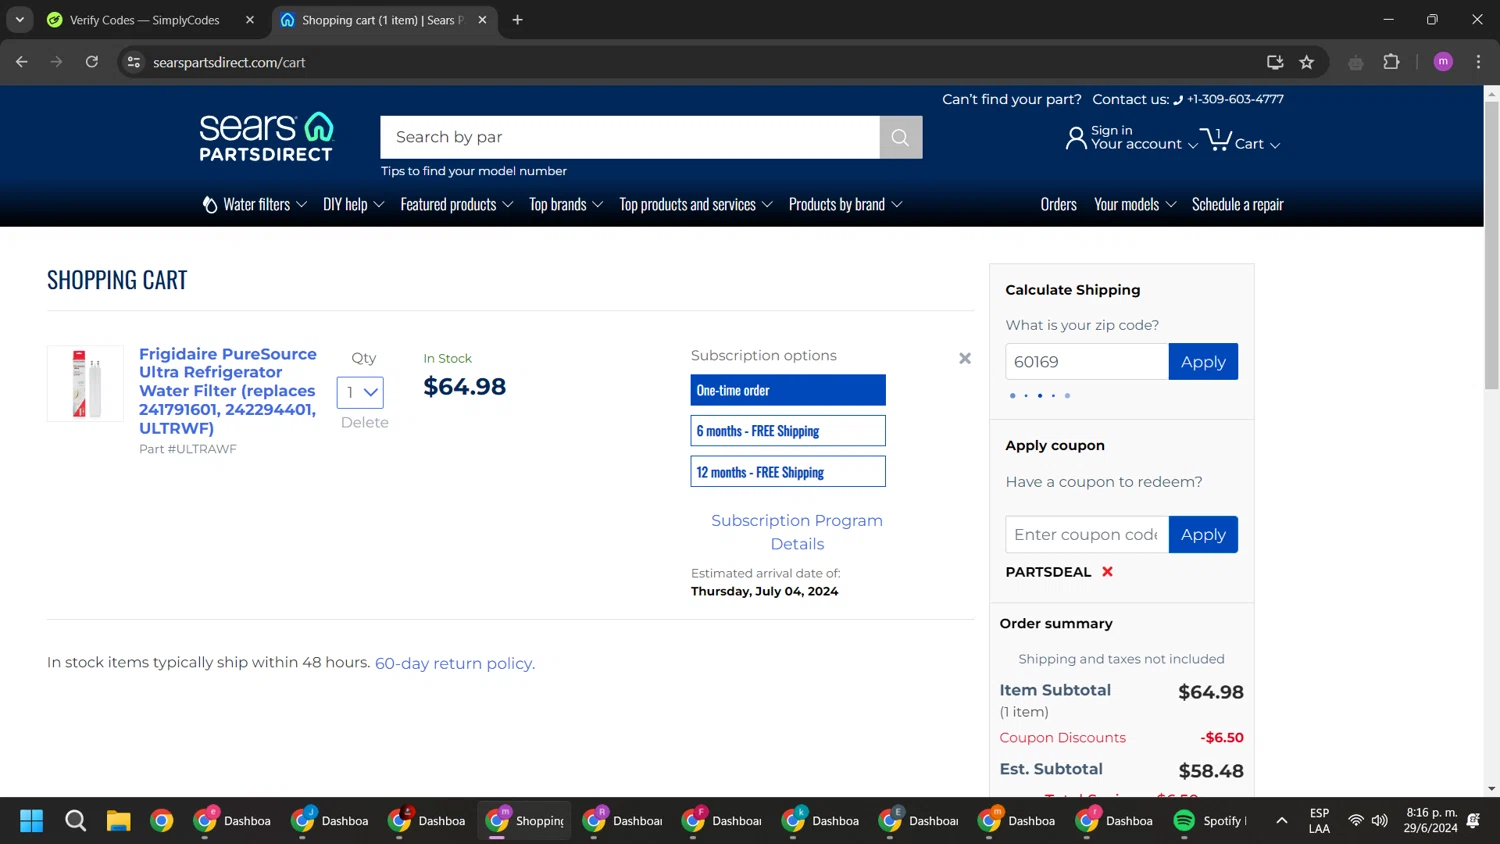Select 12 months - FREE Shipping option
Image resolution: width=1500 pixels, height=844 pixels.
[x=788, y=472]
